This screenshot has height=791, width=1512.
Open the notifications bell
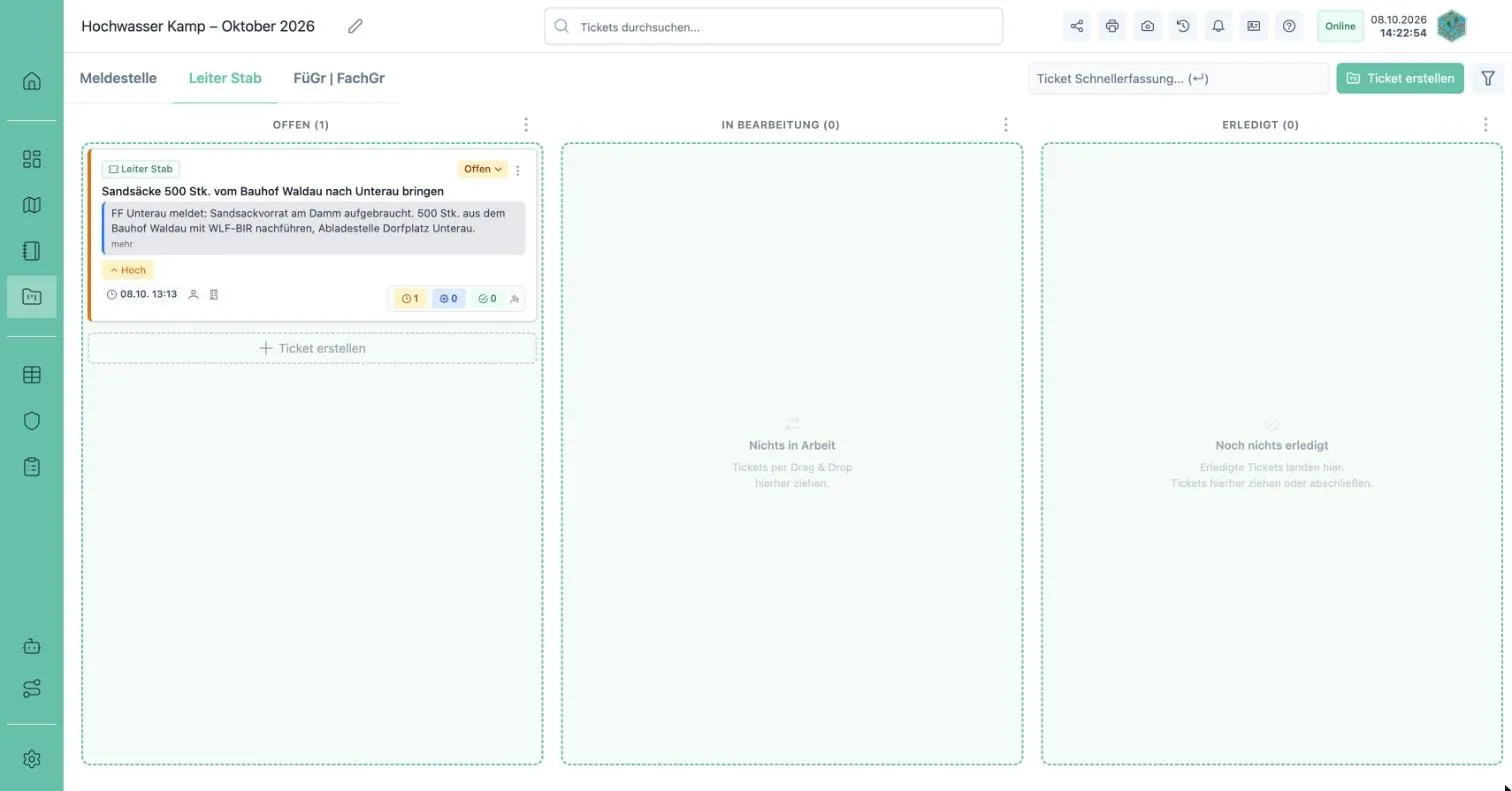pyautogui.click(x=1218, y=27)
